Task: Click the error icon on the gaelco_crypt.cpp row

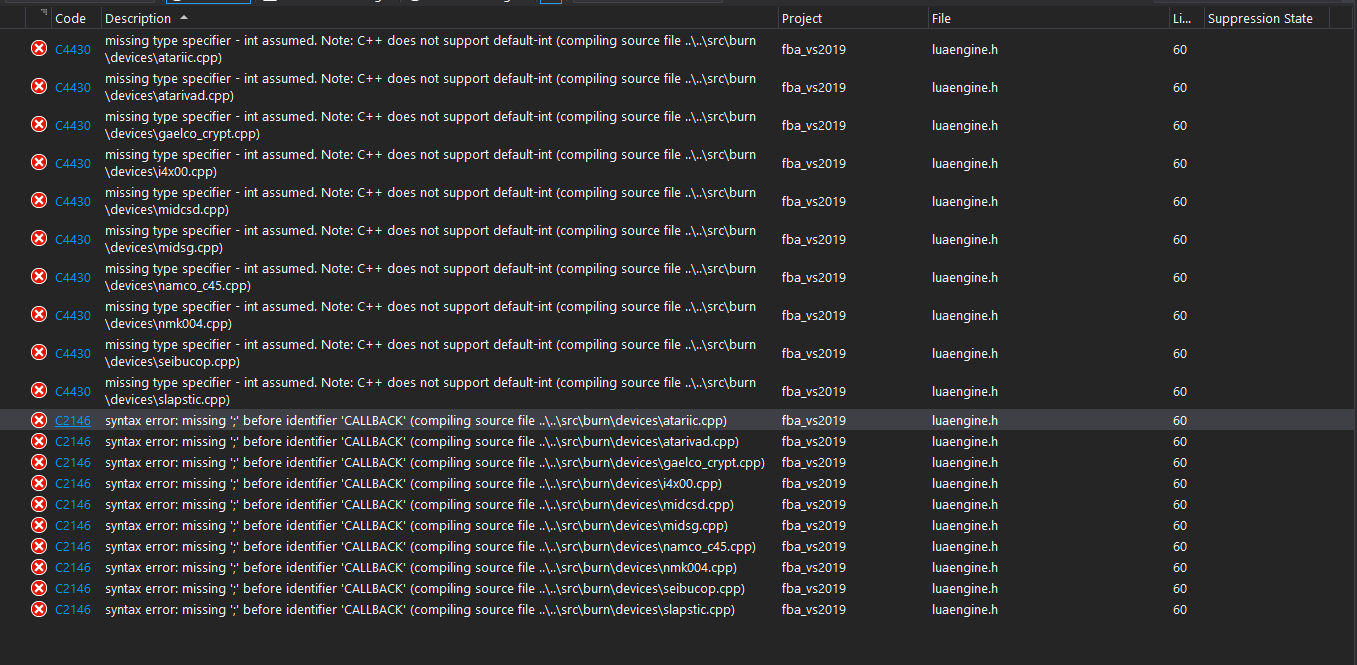Action: pyautogui.click(x=38, y=123)
